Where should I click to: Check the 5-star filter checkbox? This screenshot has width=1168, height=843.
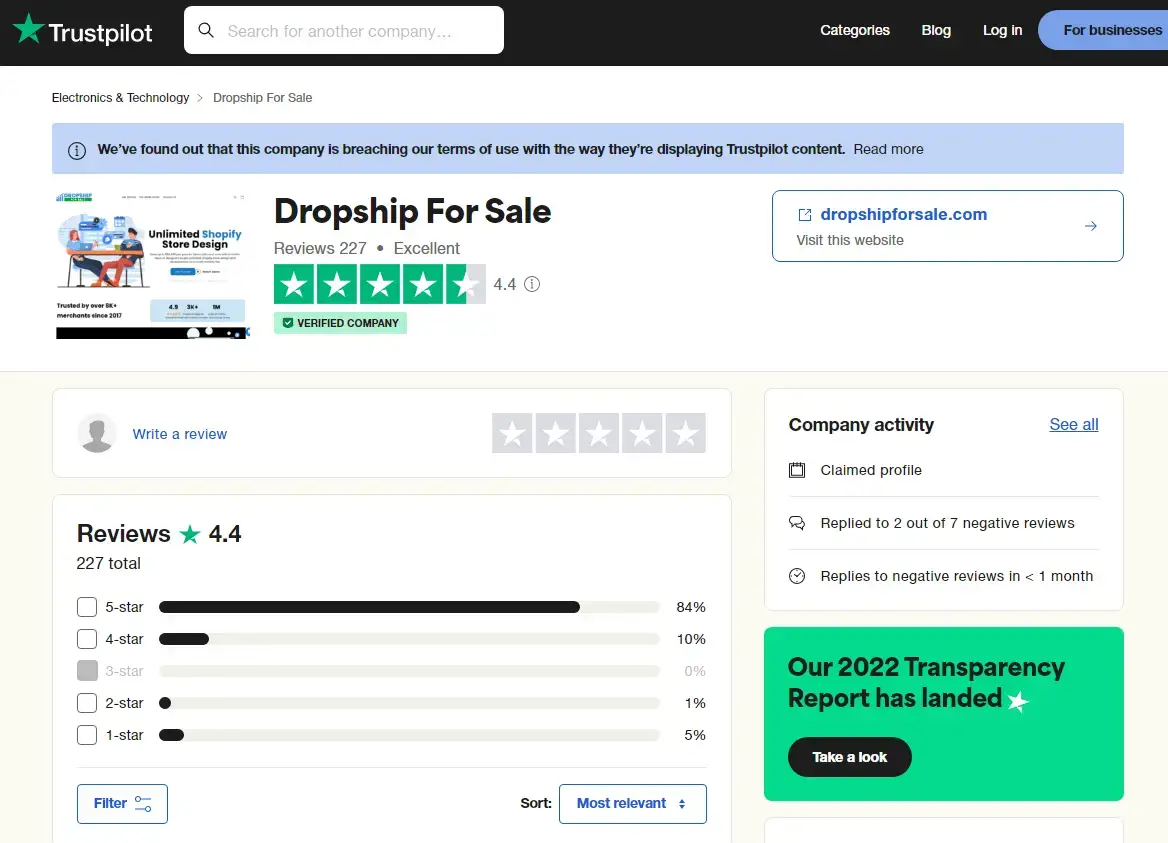coord(87,607)
